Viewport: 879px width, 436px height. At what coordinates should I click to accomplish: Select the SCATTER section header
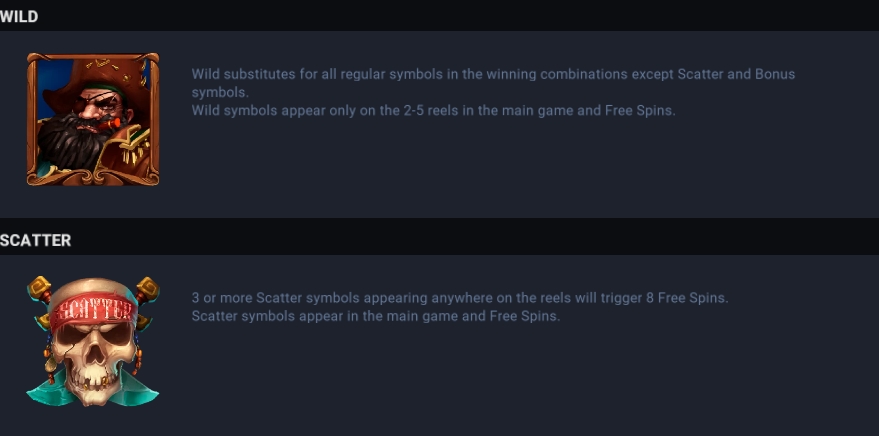tap(35, 240)
